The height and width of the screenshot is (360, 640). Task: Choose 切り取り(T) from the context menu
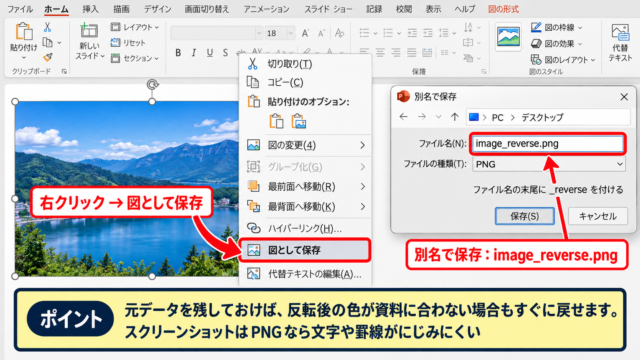tap(305, 64)
